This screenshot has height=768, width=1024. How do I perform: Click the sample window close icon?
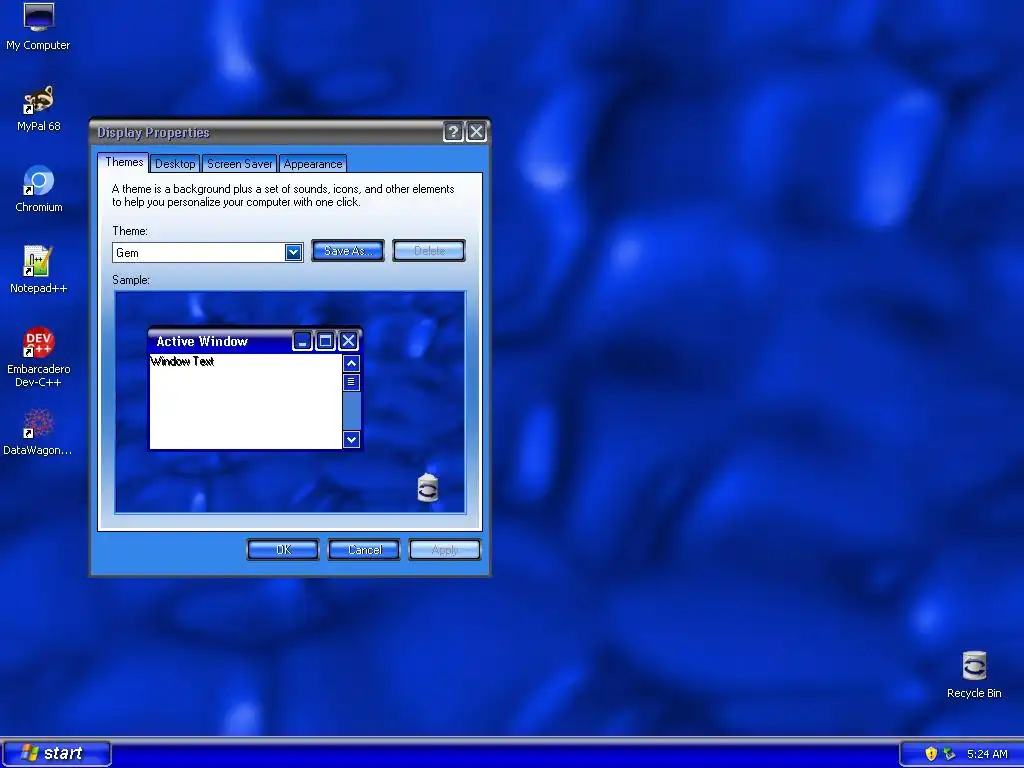click(349, 341)
